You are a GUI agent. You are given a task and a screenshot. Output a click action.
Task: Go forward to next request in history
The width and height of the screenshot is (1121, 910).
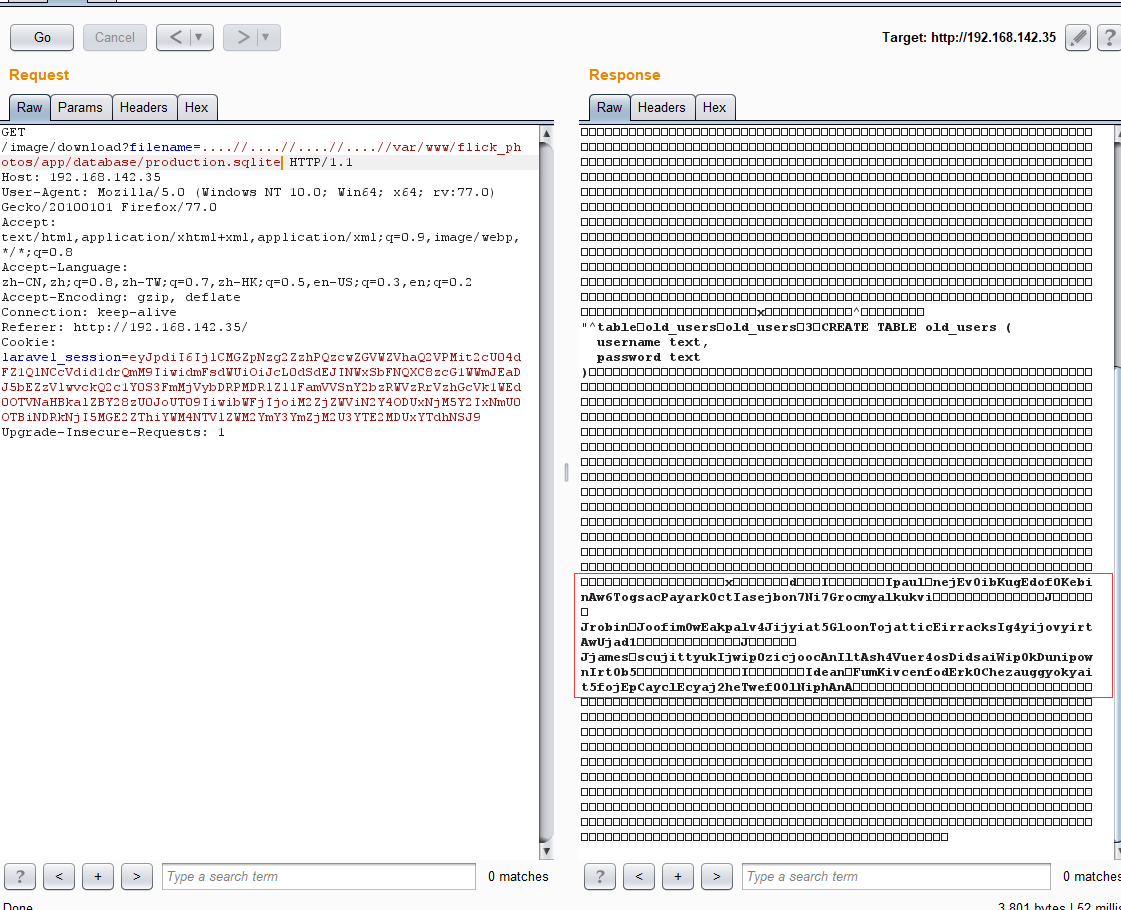tap(243, 37)
